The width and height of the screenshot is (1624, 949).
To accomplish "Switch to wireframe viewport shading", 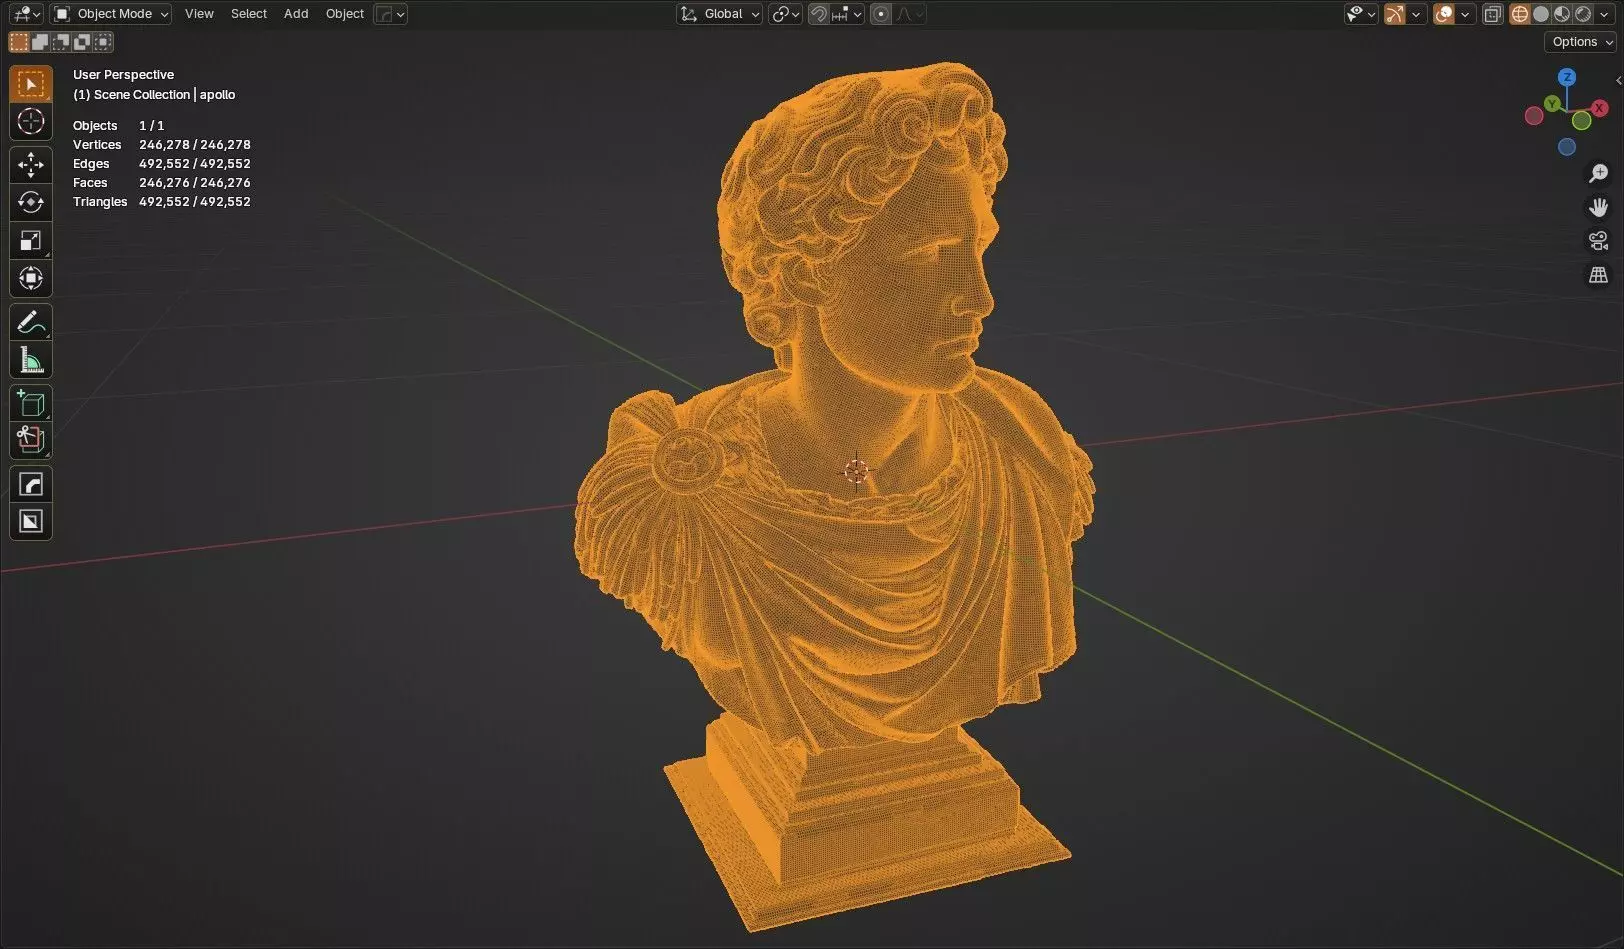I will coord(1520,14).
